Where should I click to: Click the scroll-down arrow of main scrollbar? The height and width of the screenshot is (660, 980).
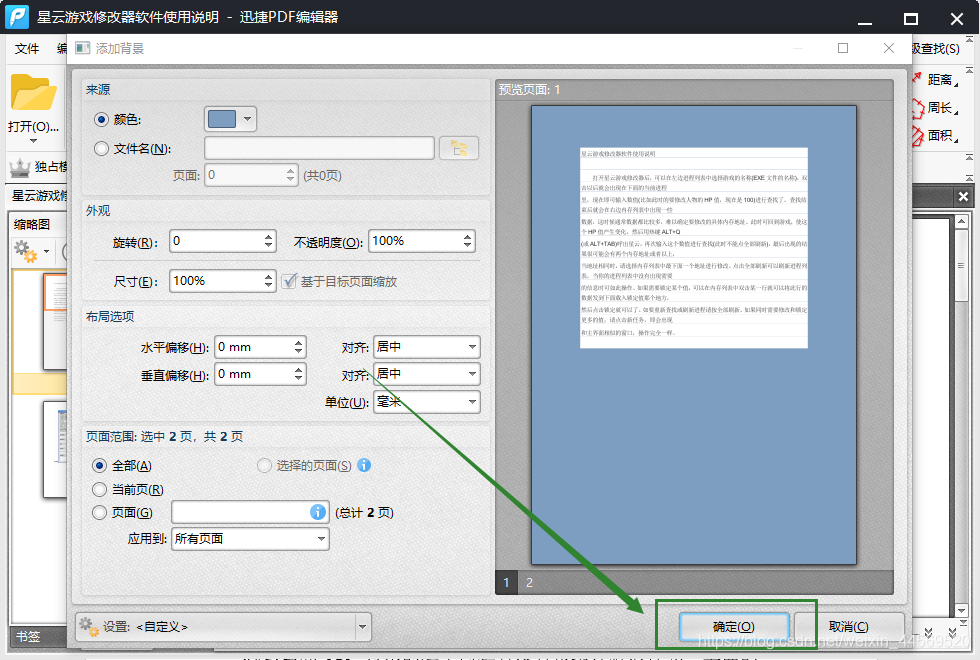[x=962, y=611]
